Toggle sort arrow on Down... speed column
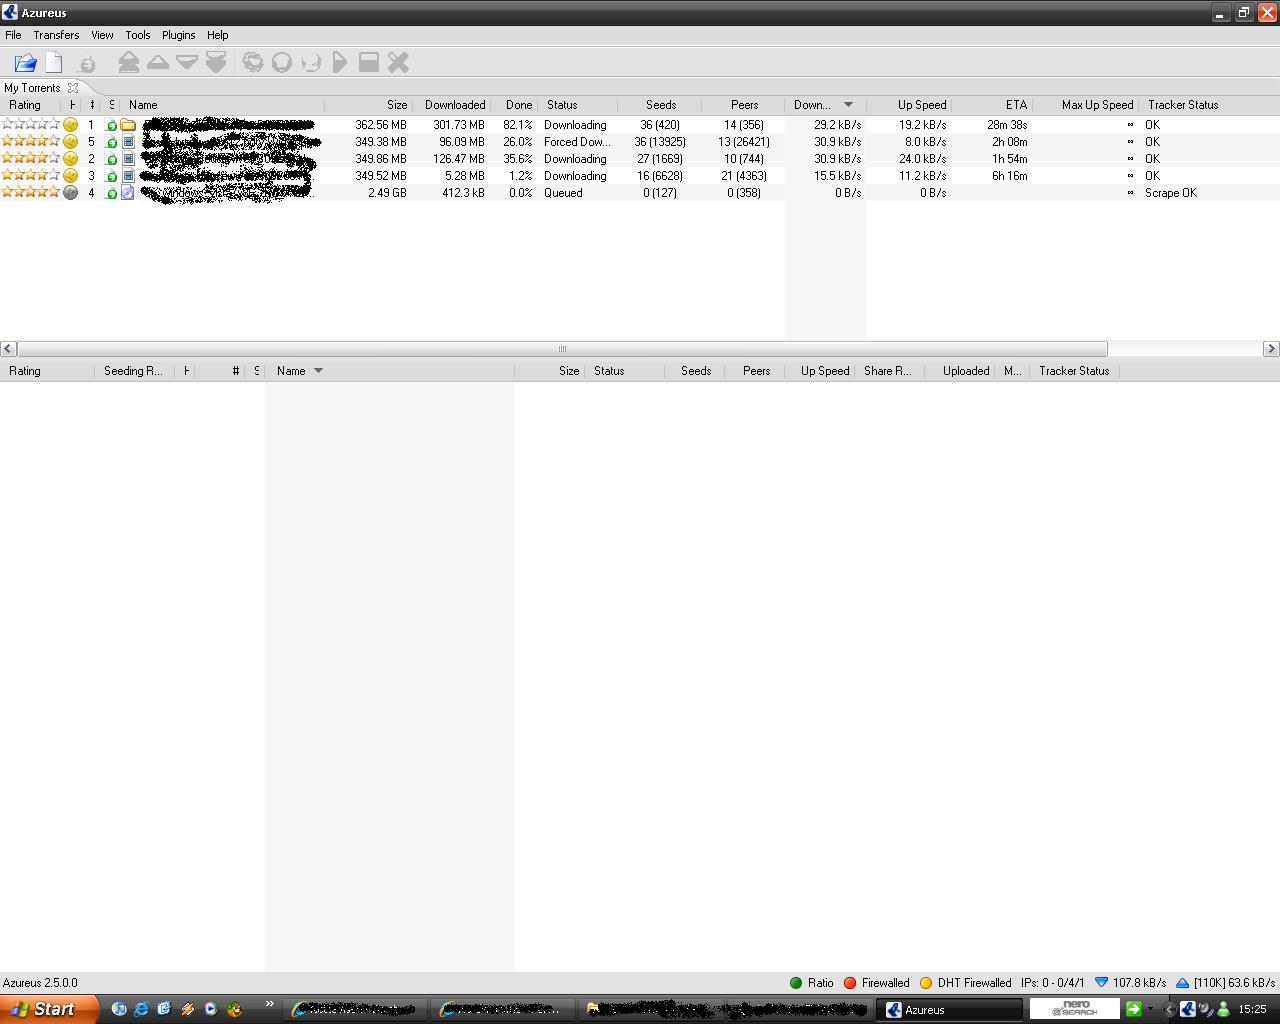 848,105
